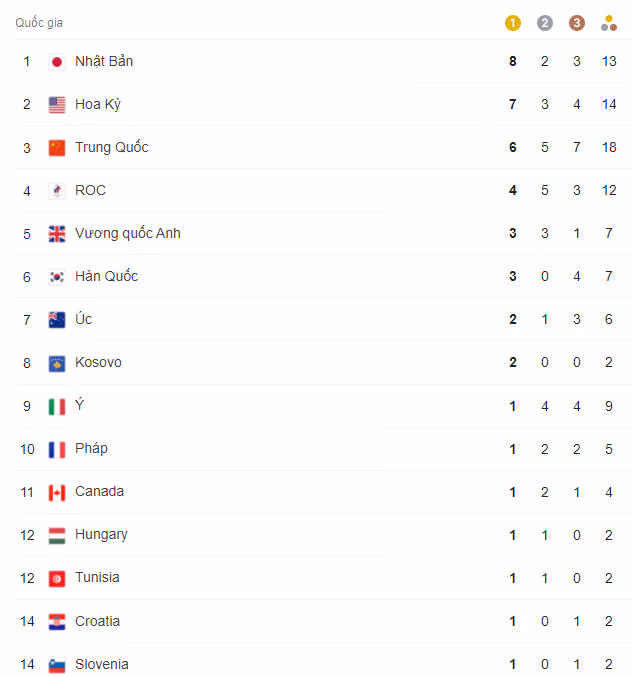Click the Tunisia flag icon
Screen dimensions: 632x677
coord(57,579)
